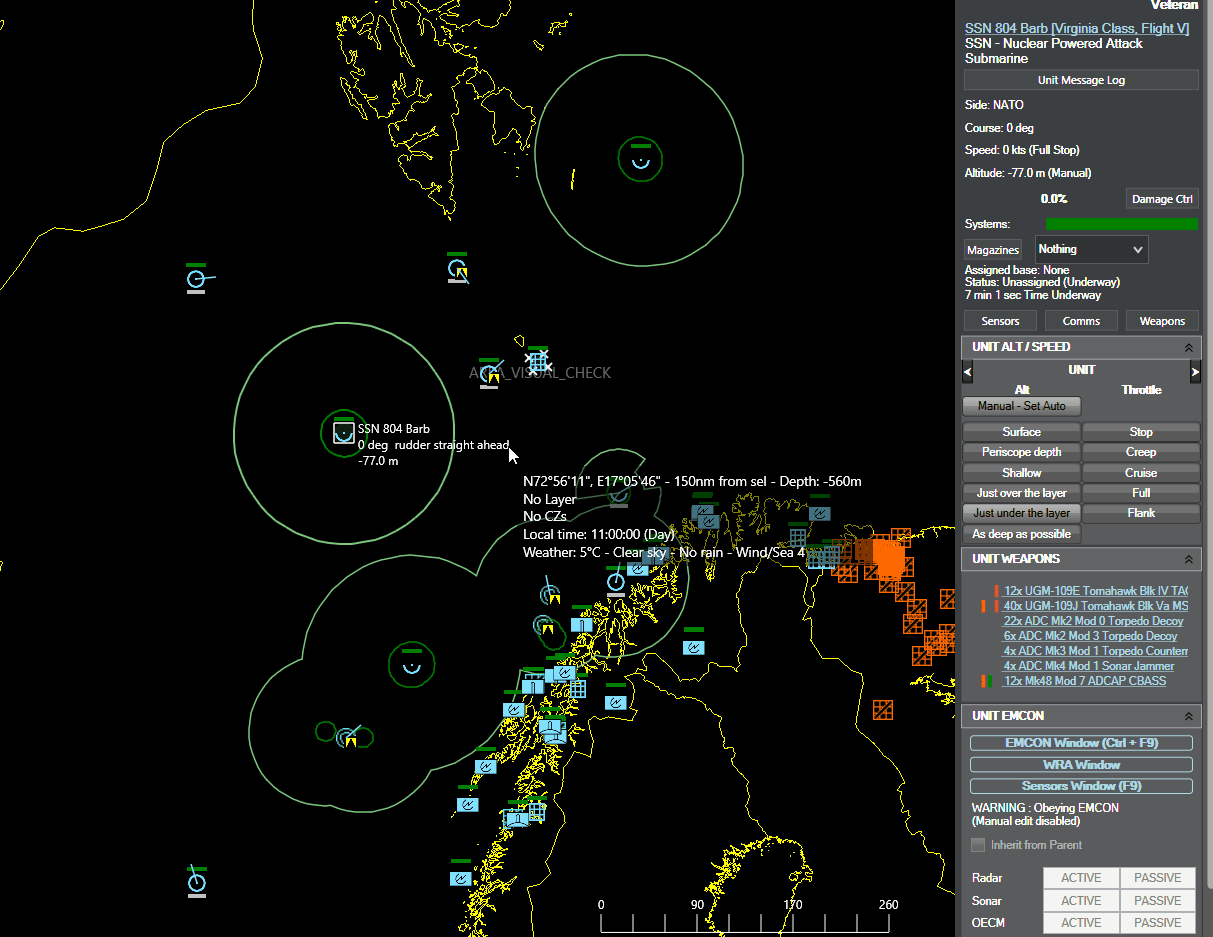1213x937 pixels.
Task: Select the lone ship icon at the bottom-left of the map
Action: [197, 883]
